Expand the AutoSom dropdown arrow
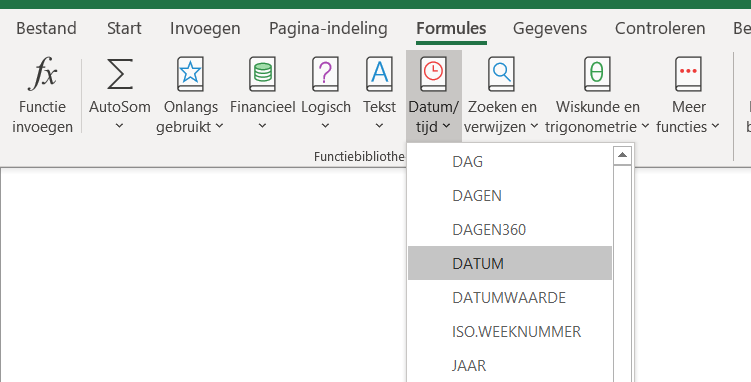Viewport: 751px width, 382px height. (x=120, y=126)
